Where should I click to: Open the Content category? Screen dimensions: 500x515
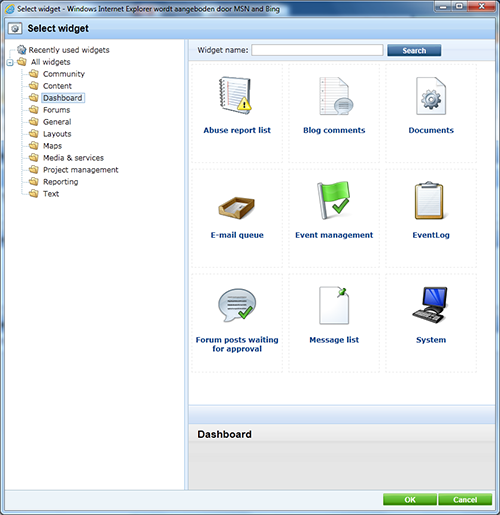[x=57, y=86]
